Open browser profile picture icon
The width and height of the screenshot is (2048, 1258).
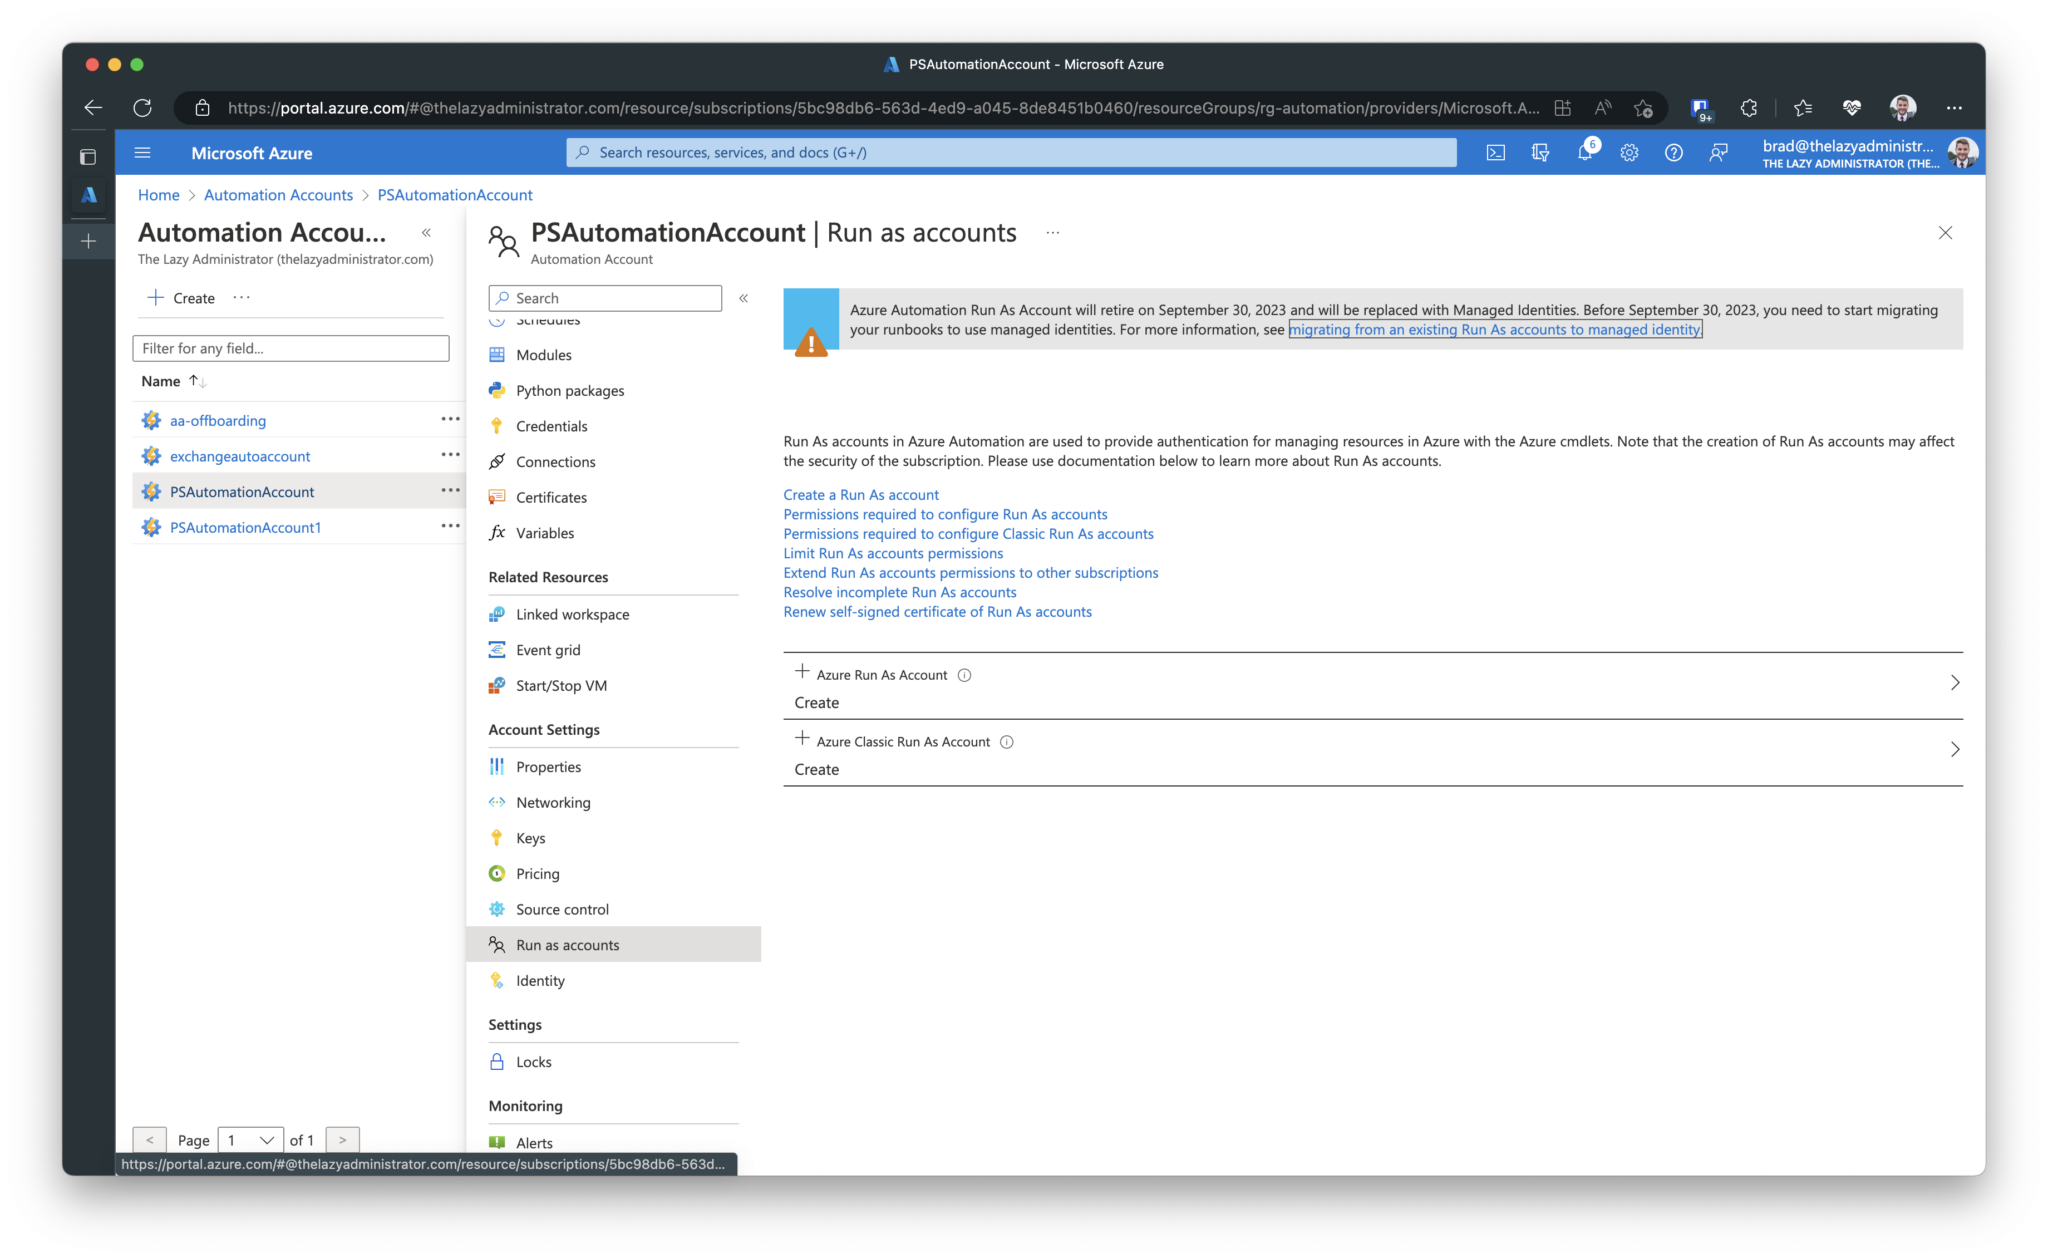[1902, 108]
